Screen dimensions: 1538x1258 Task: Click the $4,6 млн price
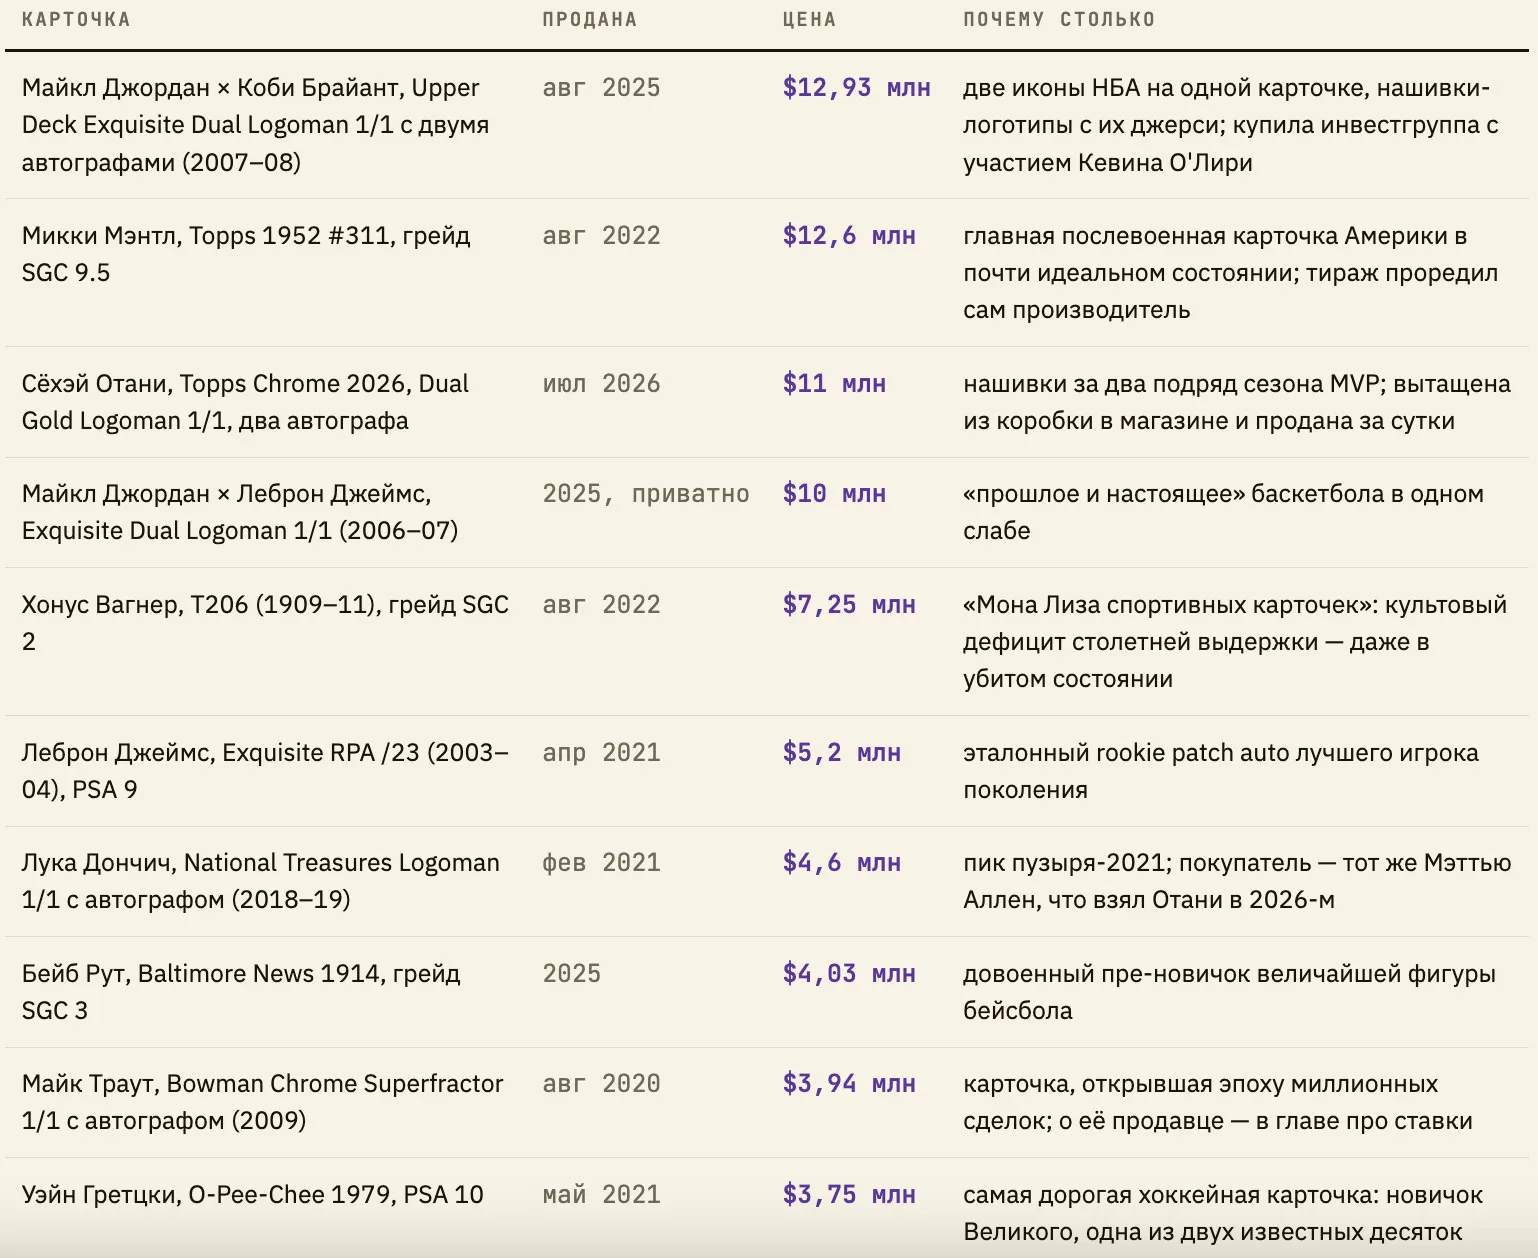[x=842, y=863]
